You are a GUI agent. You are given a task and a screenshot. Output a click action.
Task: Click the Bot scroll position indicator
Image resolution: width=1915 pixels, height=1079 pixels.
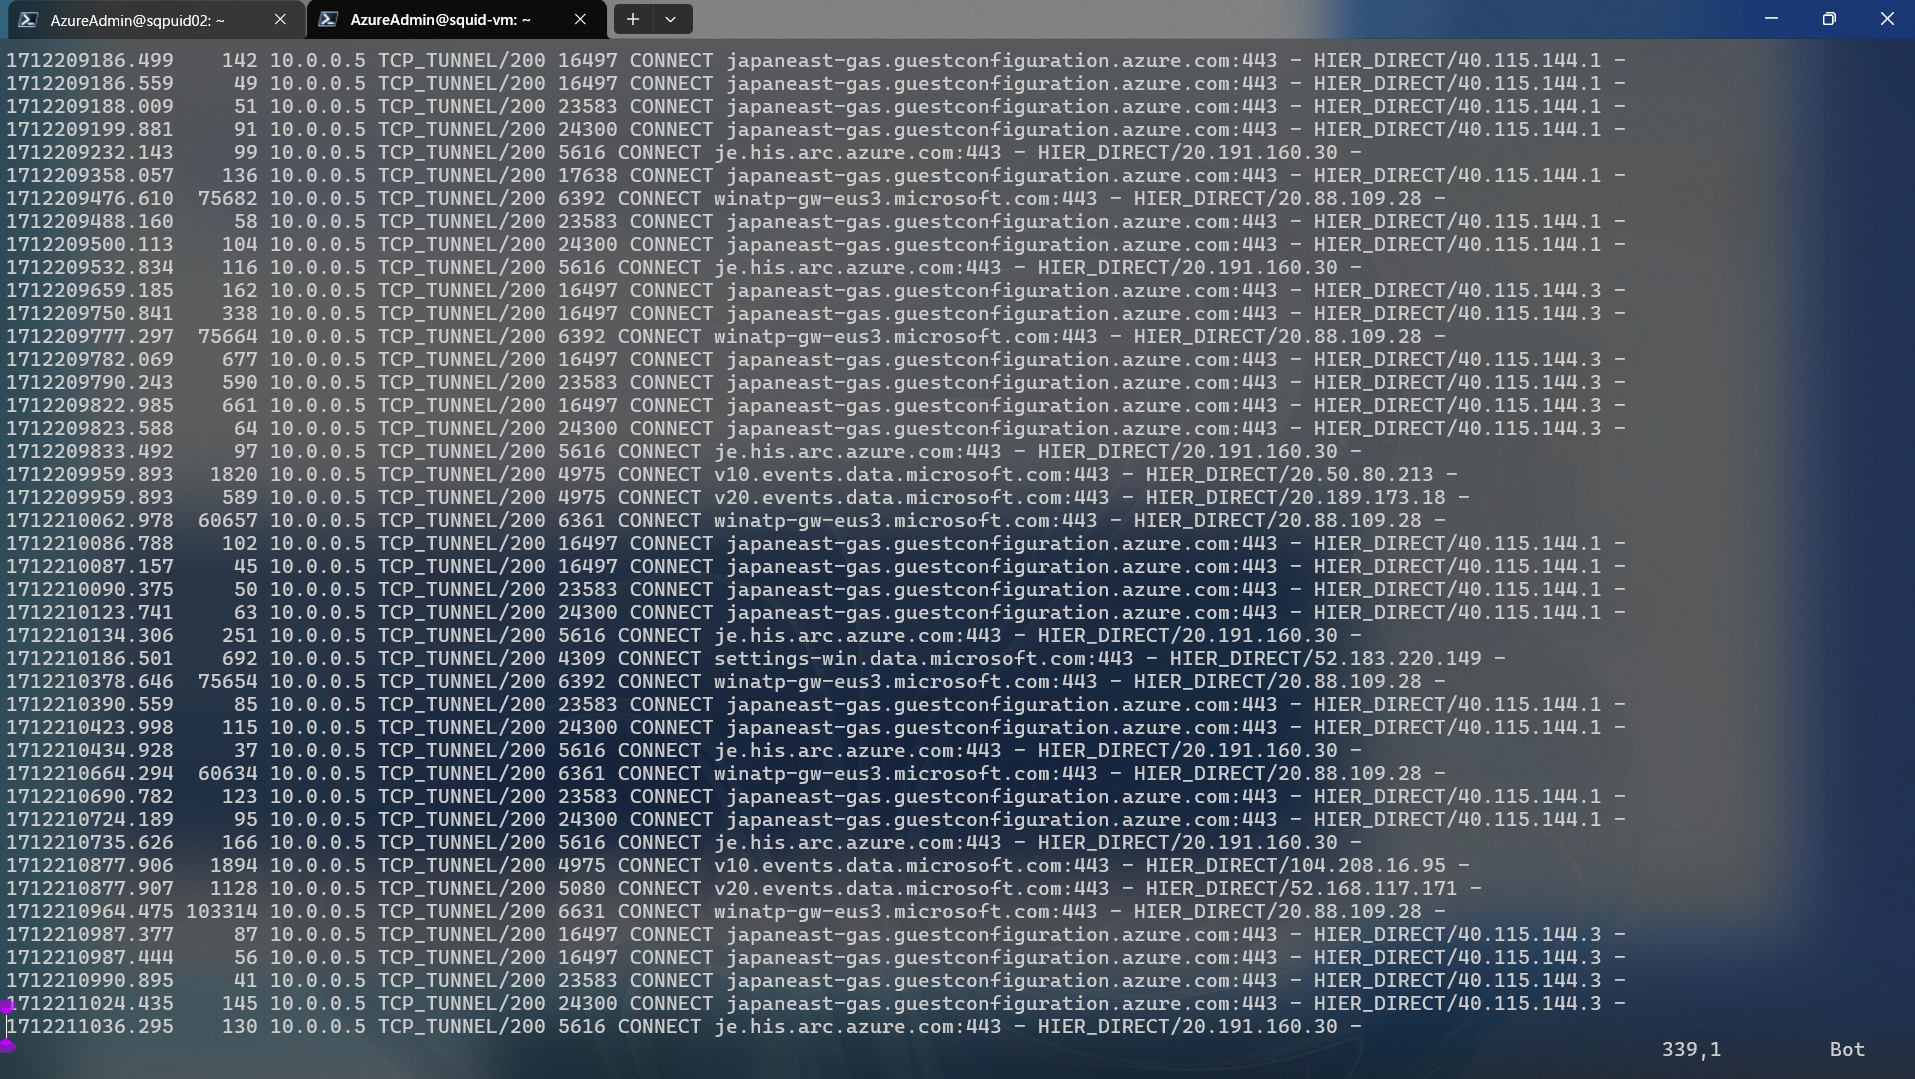1847,1049
